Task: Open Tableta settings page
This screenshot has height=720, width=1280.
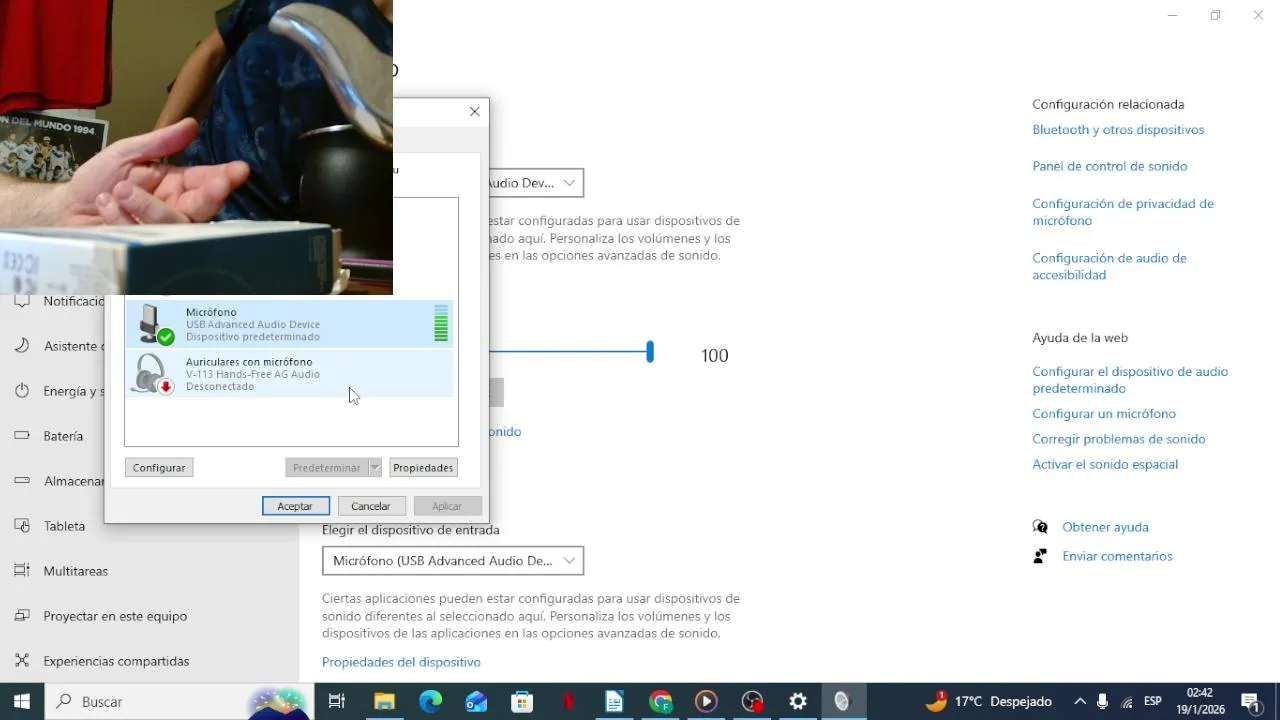Action: coord(64,526)
